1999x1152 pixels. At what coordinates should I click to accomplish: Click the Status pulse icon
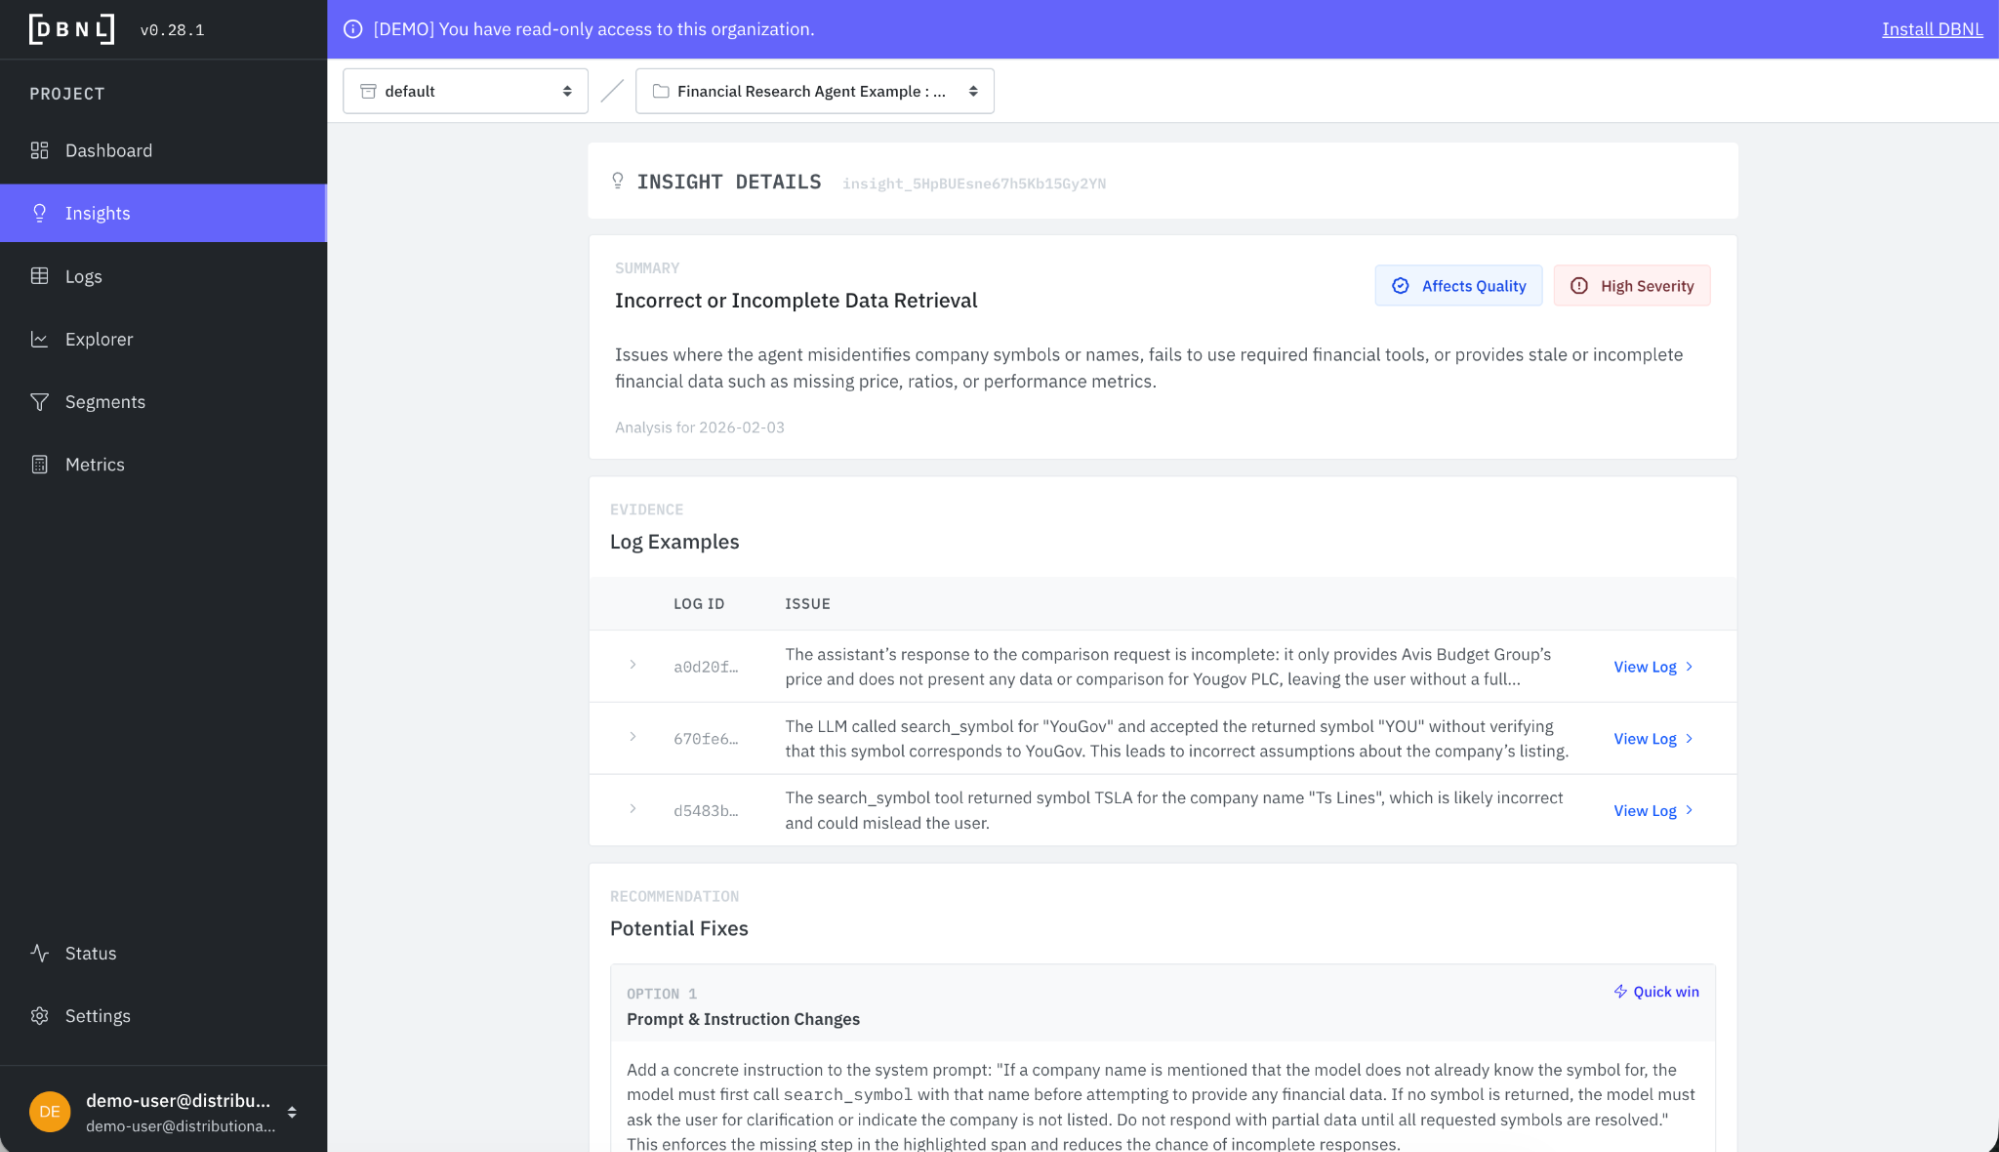(x=40, y=953)
